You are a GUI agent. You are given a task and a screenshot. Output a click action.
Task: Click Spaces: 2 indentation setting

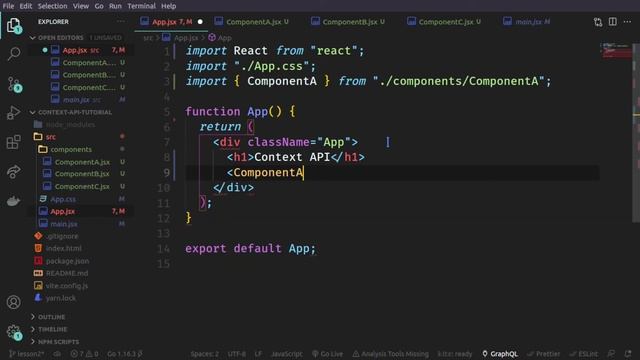(204, 354)
